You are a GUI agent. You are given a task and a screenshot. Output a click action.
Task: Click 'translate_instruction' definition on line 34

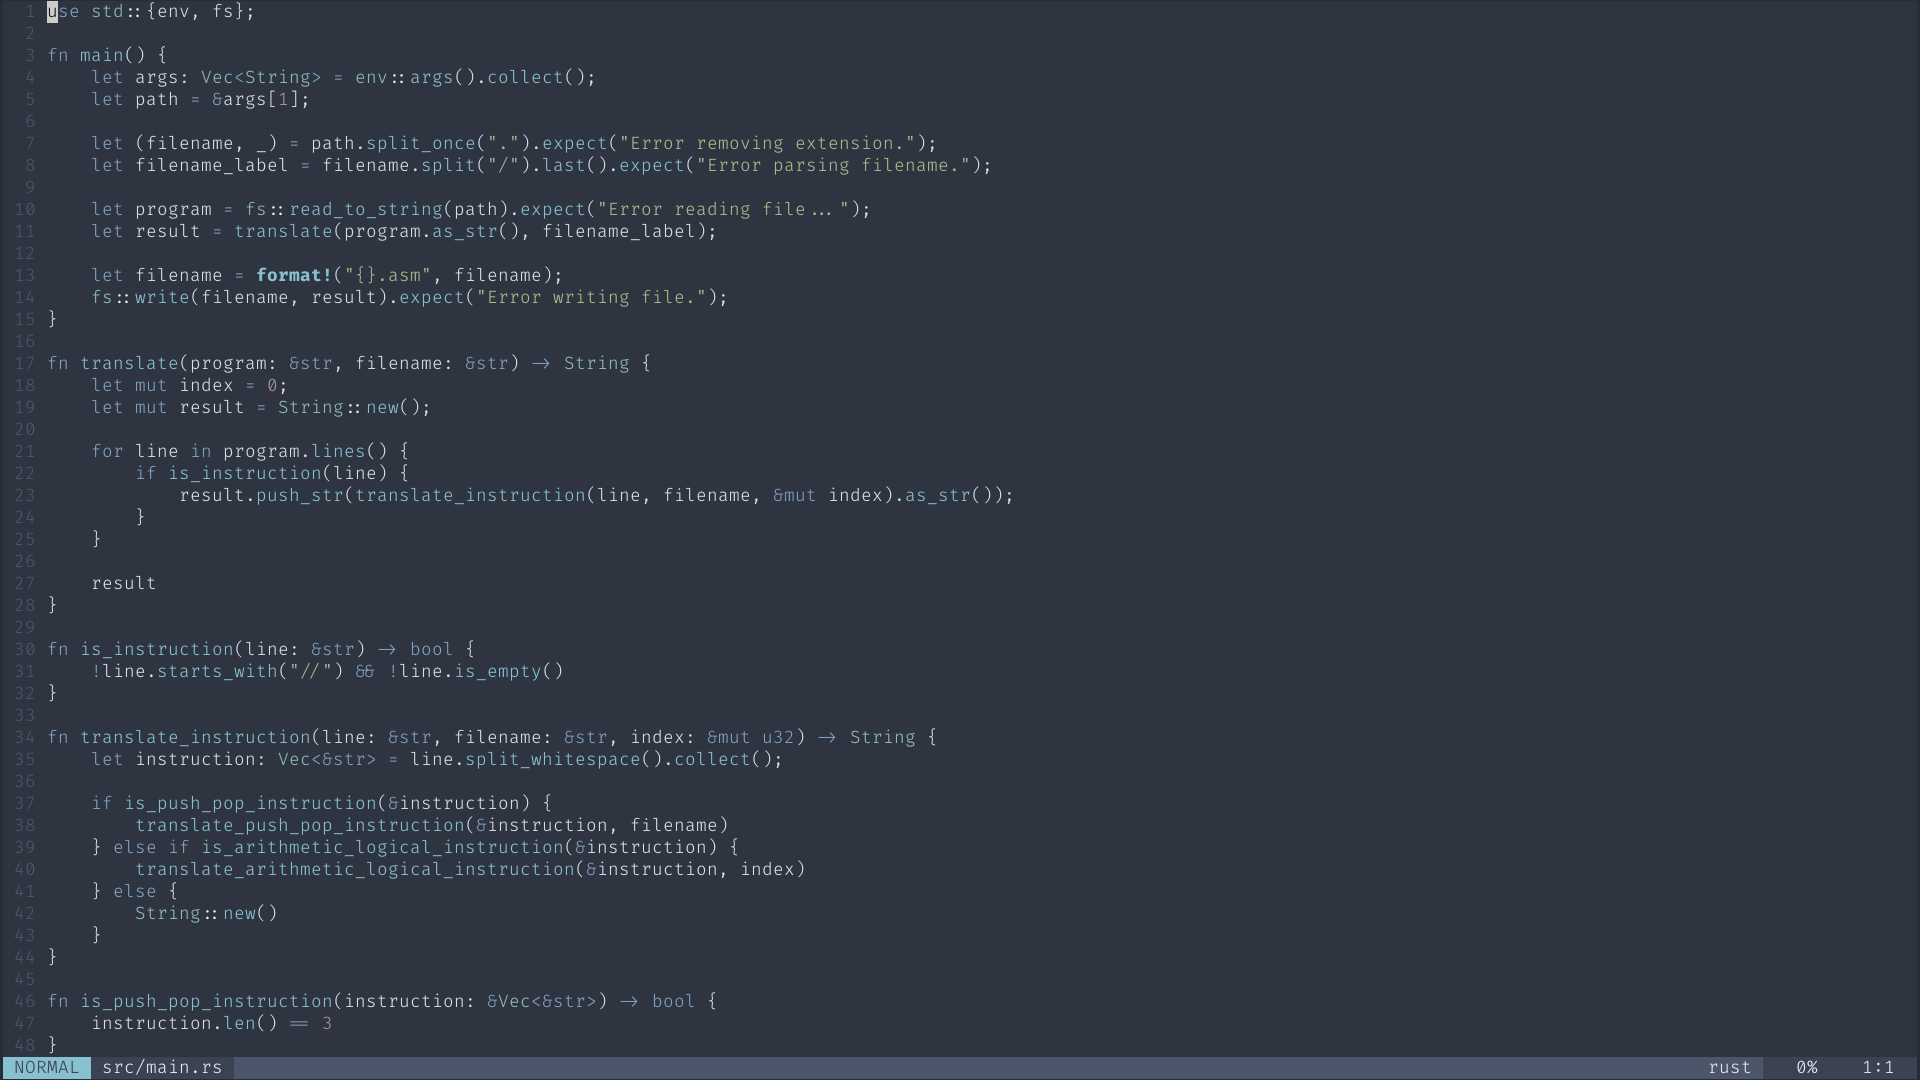(196, 737)
